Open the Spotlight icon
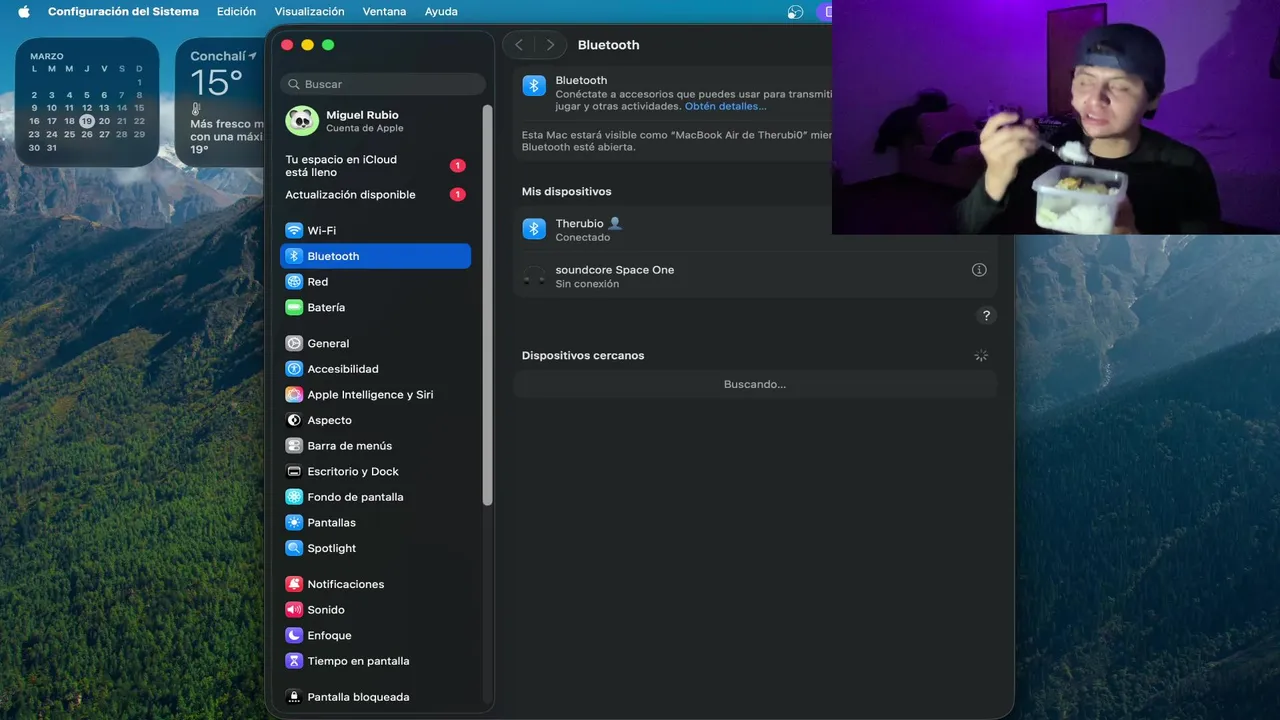The height and width of the screenshot is (720, 1280). coord(294,548)
